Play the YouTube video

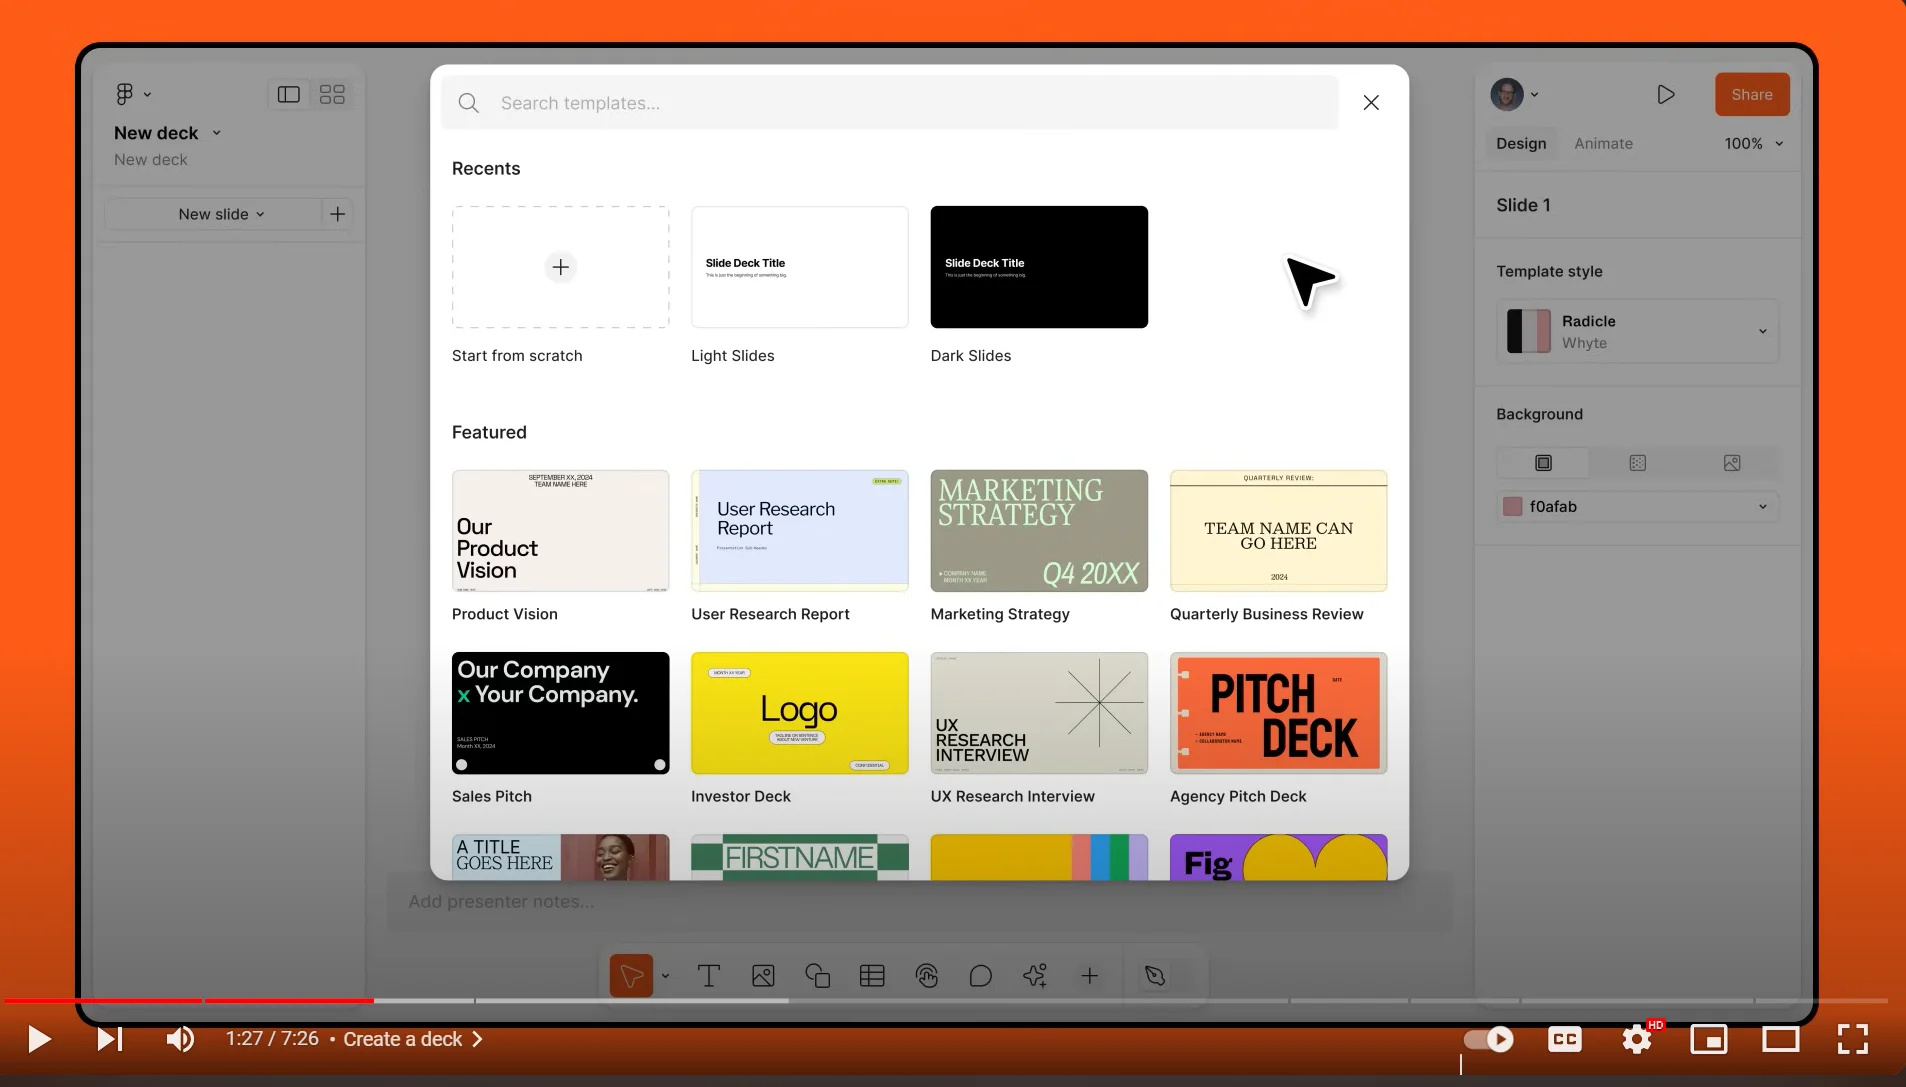[x=39, y=1039]
